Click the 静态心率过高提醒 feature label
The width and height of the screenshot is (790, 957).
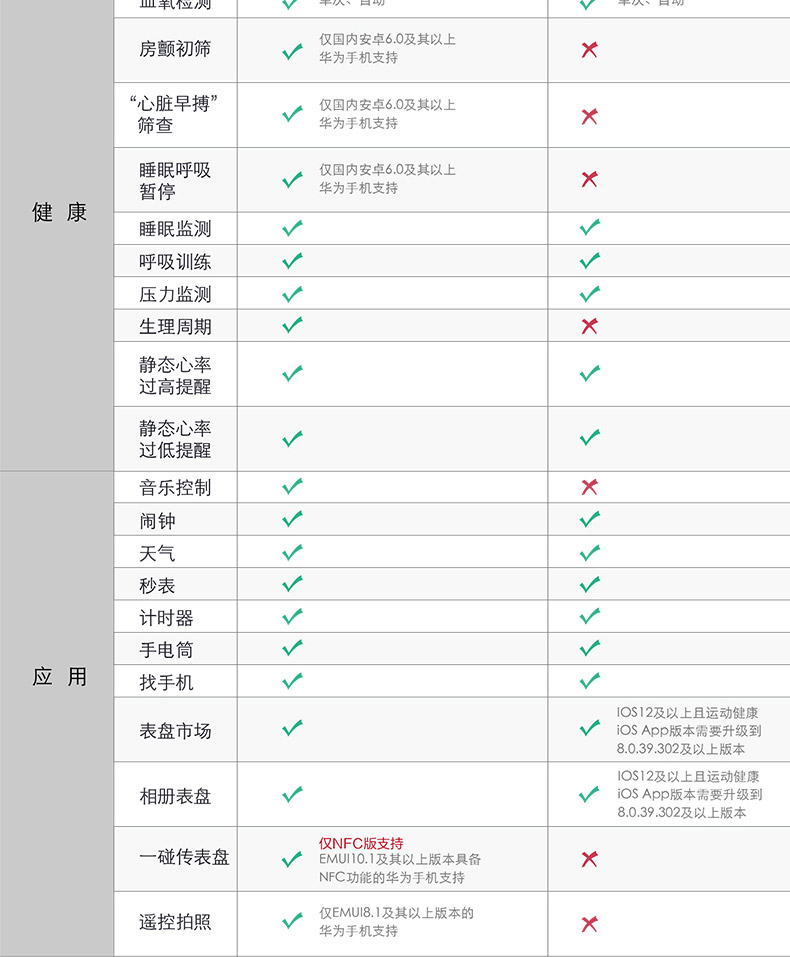point(175,375)
